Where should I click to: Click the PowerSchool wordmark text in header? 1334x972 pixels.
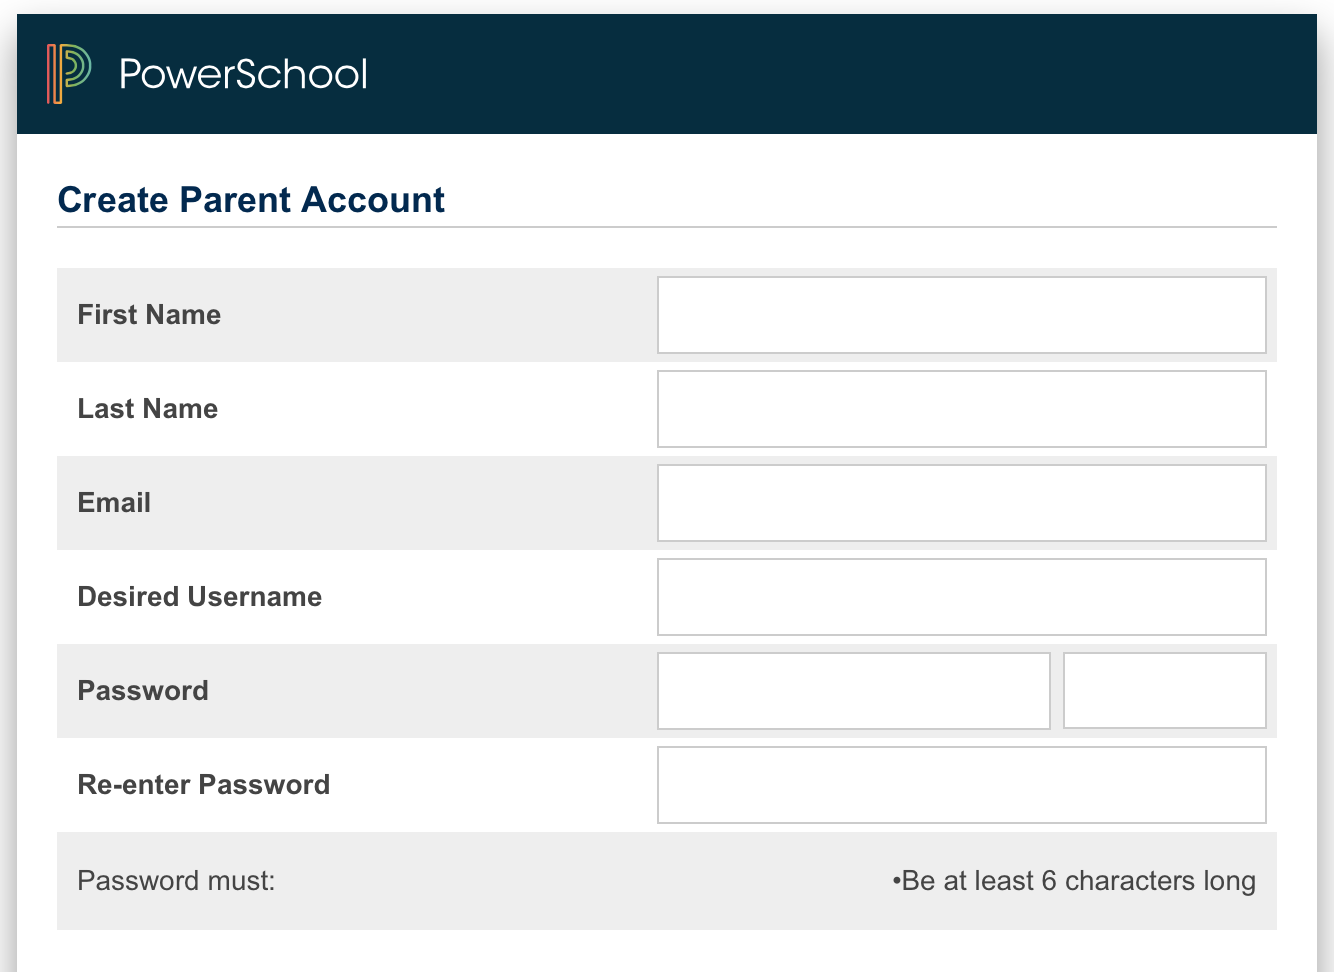click(243, 74)
